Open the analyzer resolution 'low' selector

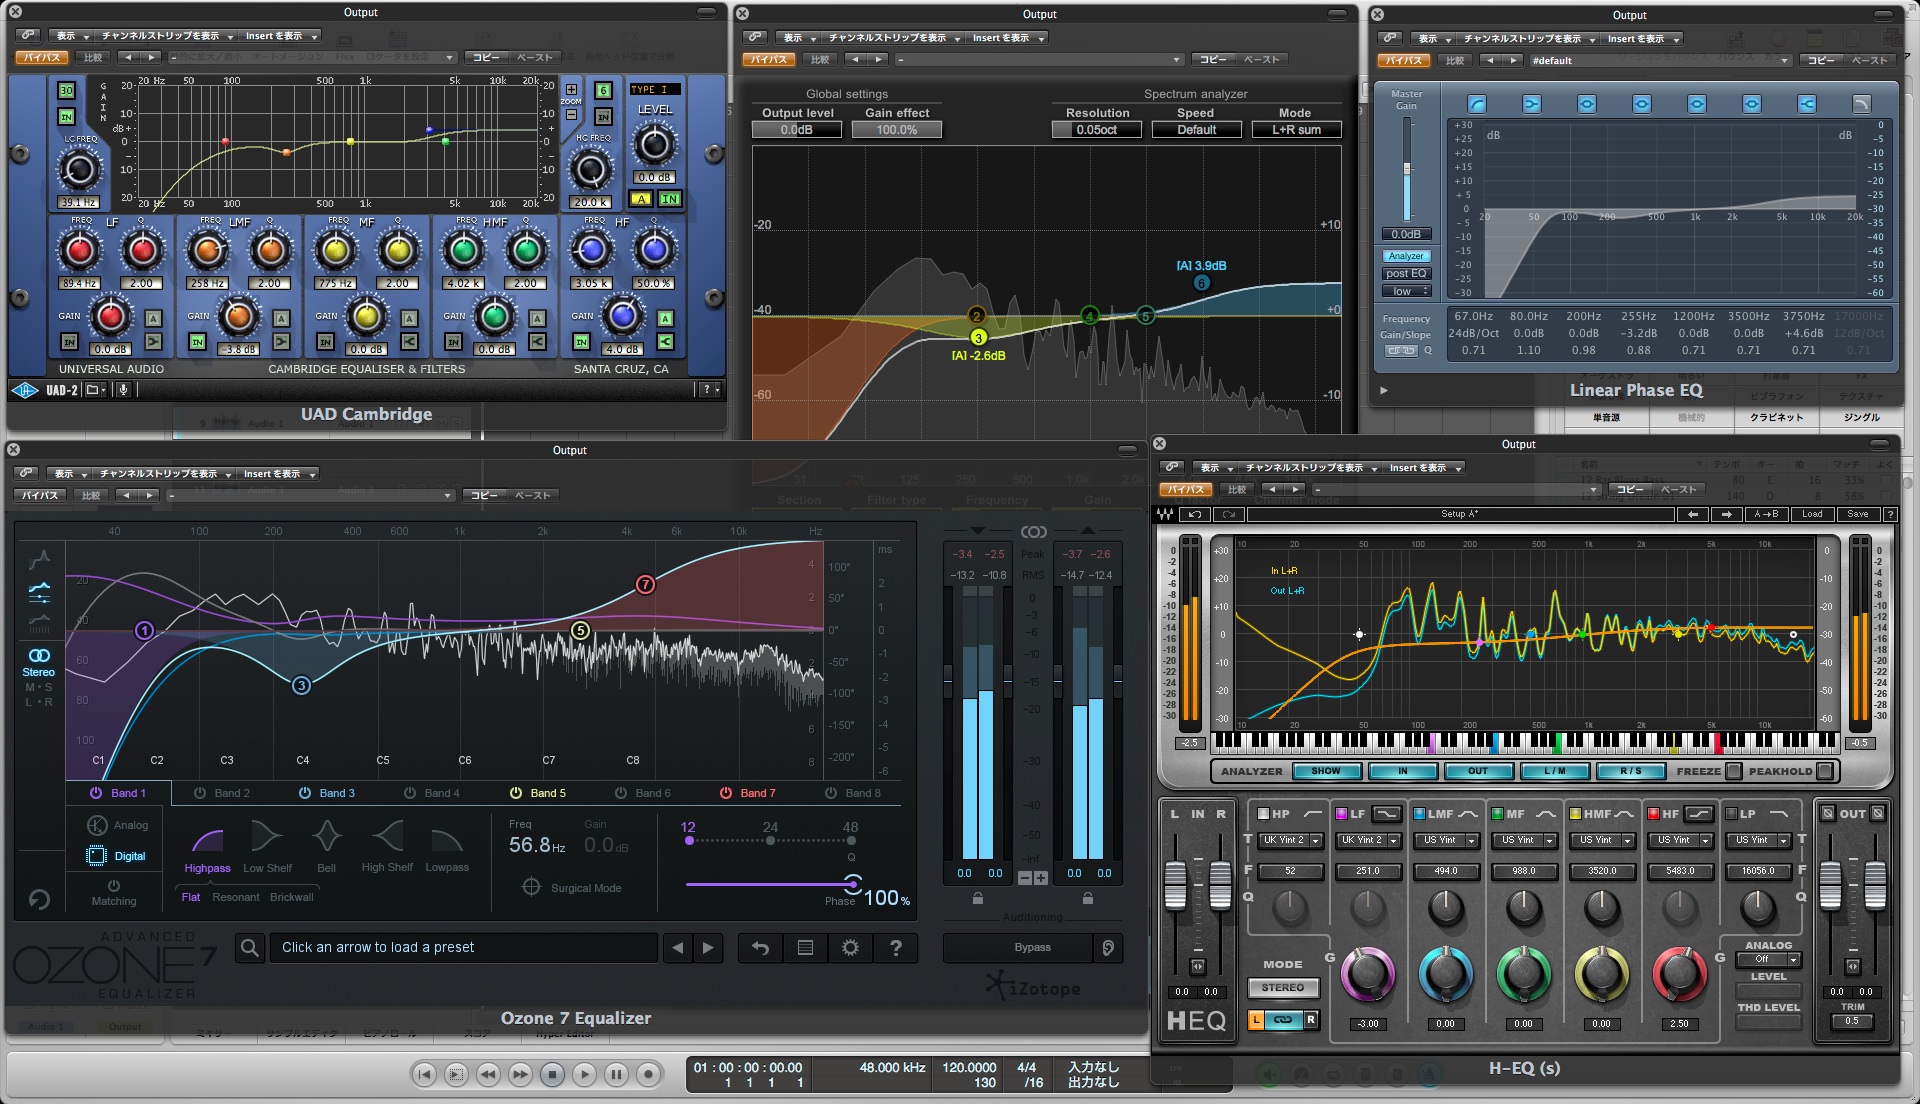click(1407, 292)
